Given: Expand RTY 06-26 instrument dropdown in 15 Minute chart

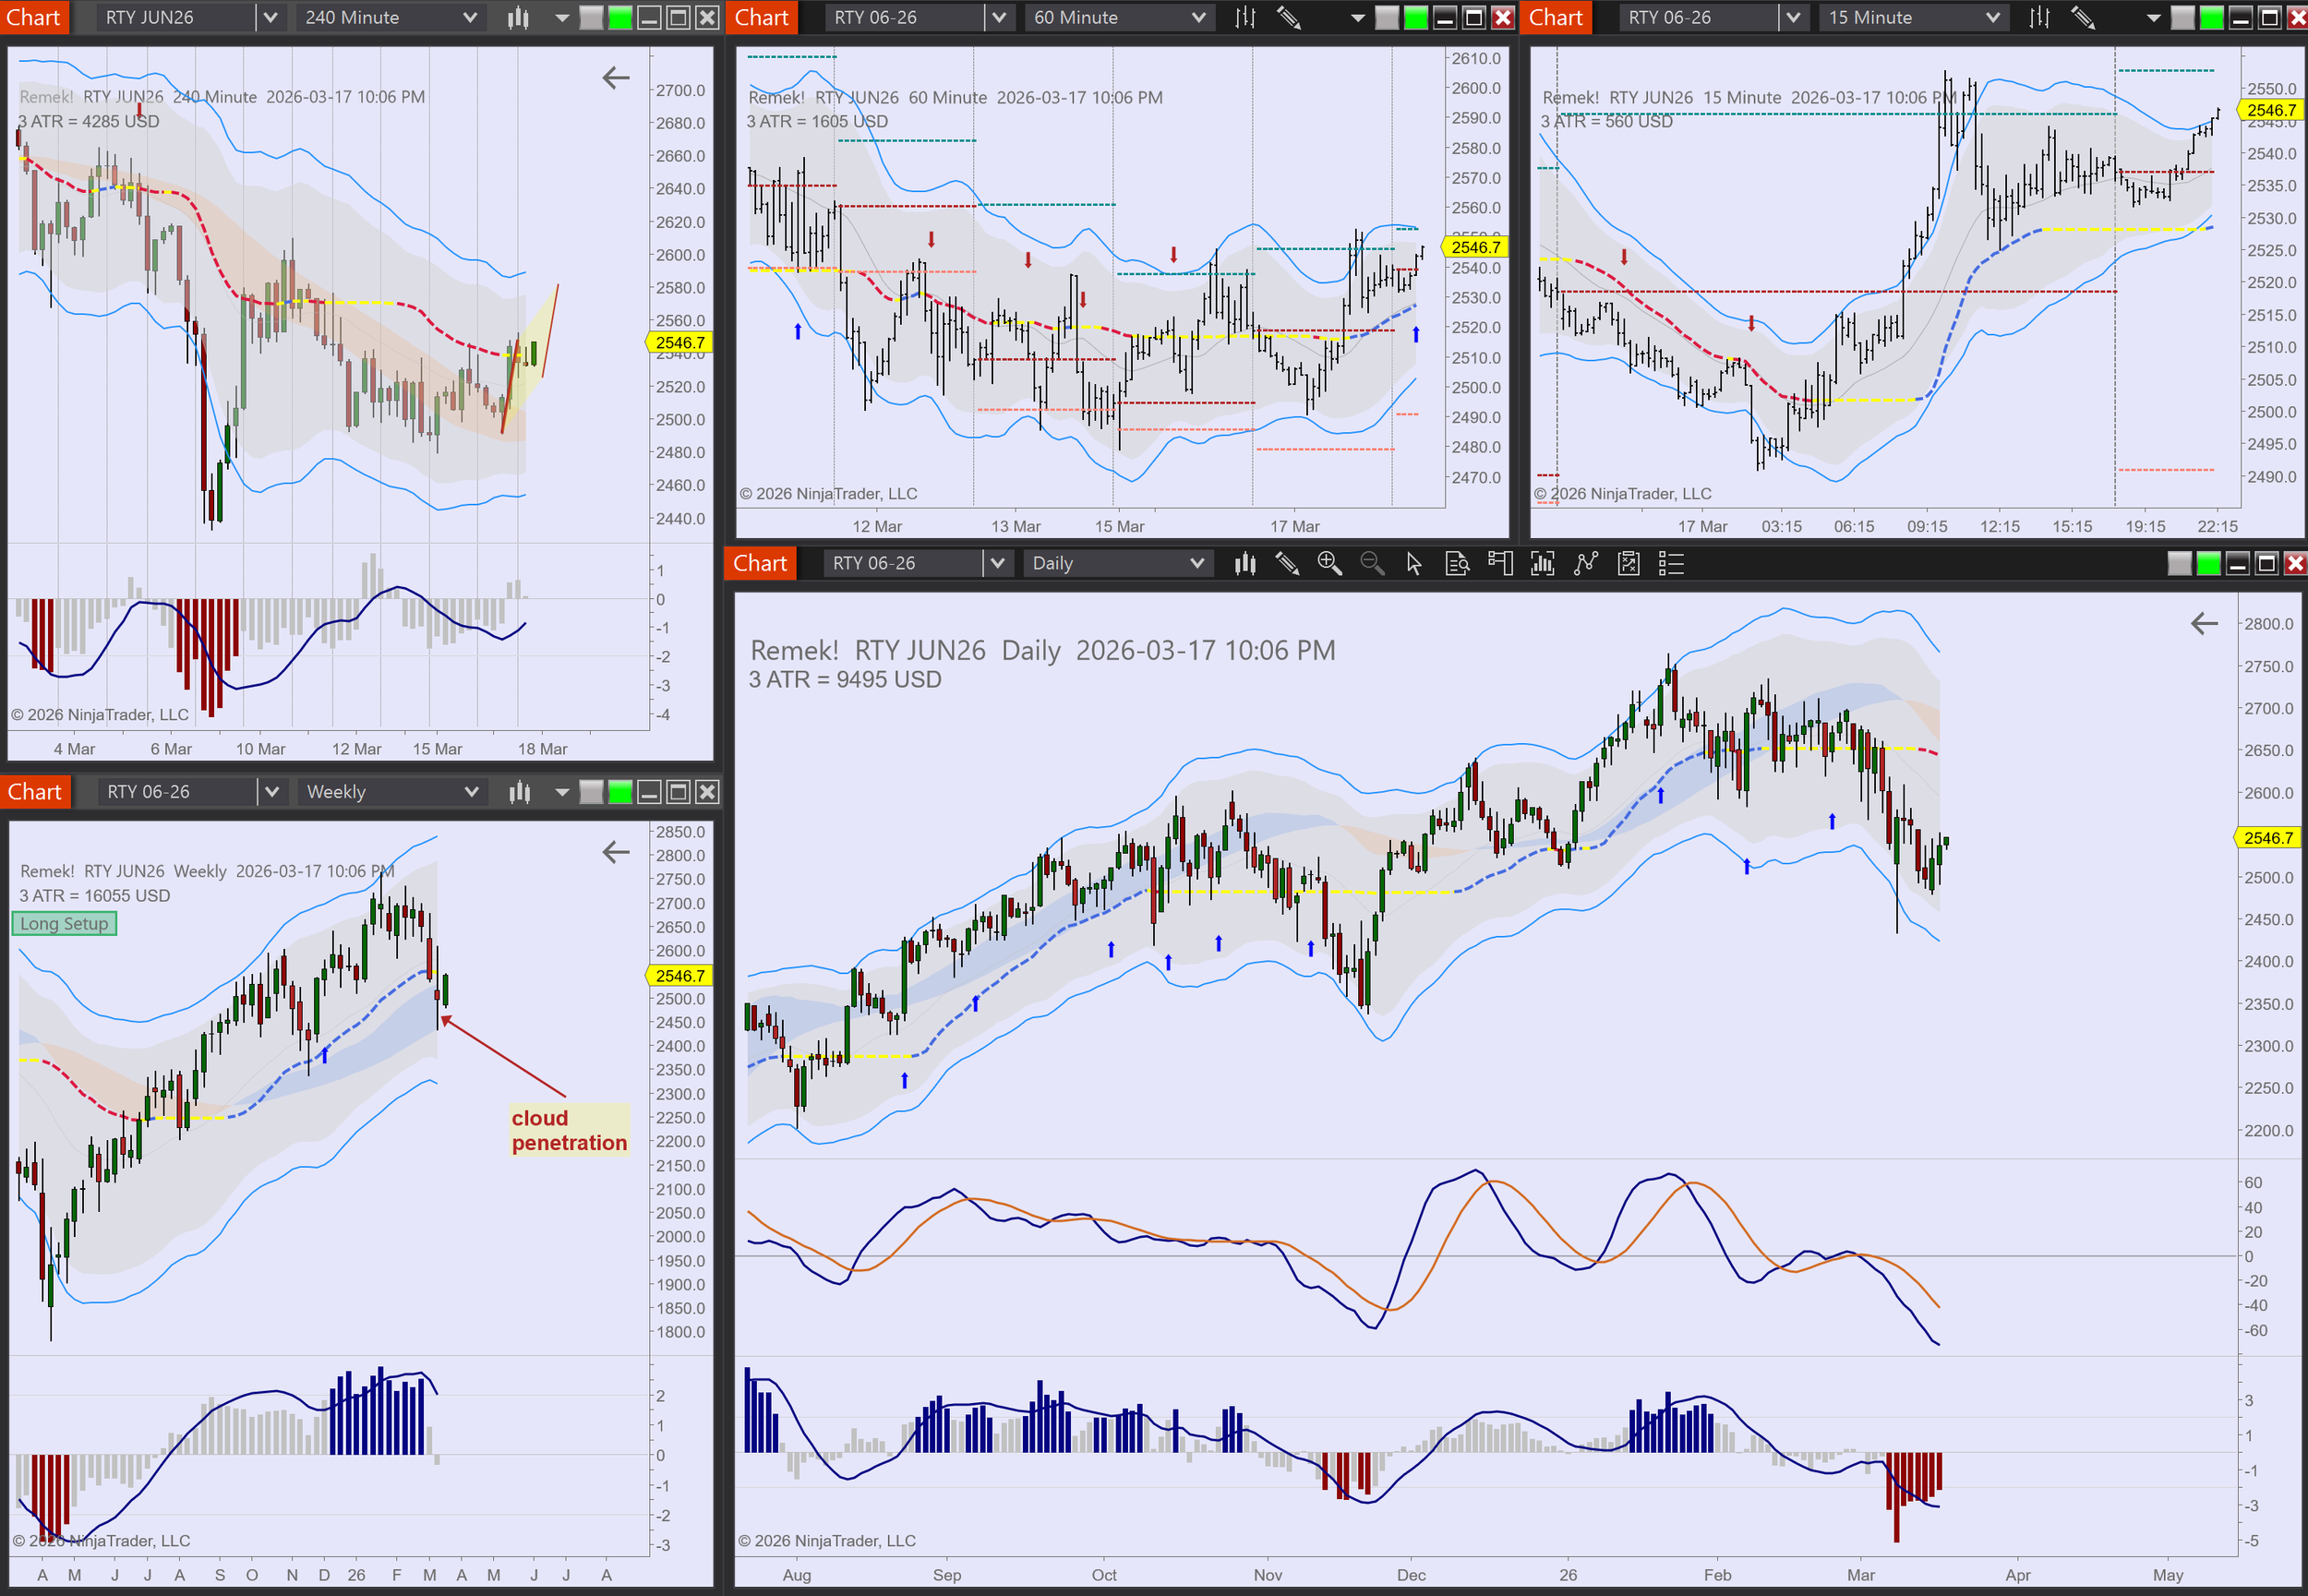Looking at the screenshot, I should tap(1793, 17).
